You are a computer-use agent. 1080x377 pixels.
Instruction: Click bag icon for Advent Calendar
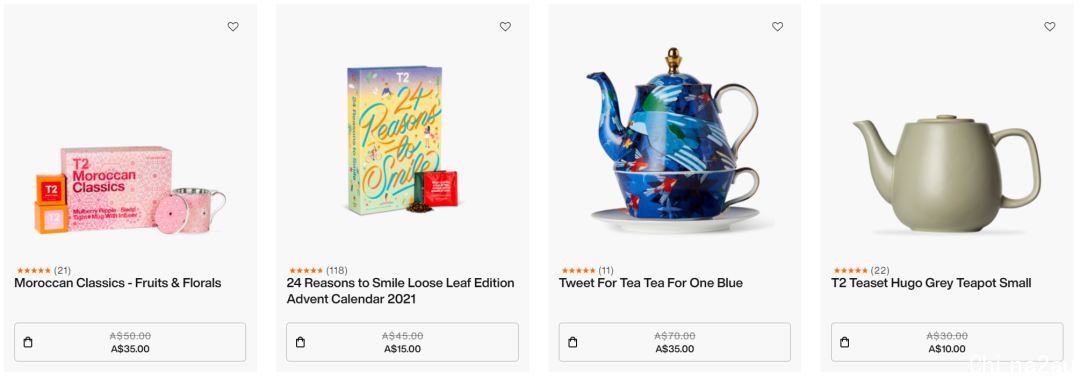pyautogui.click(x=300, y=342)
